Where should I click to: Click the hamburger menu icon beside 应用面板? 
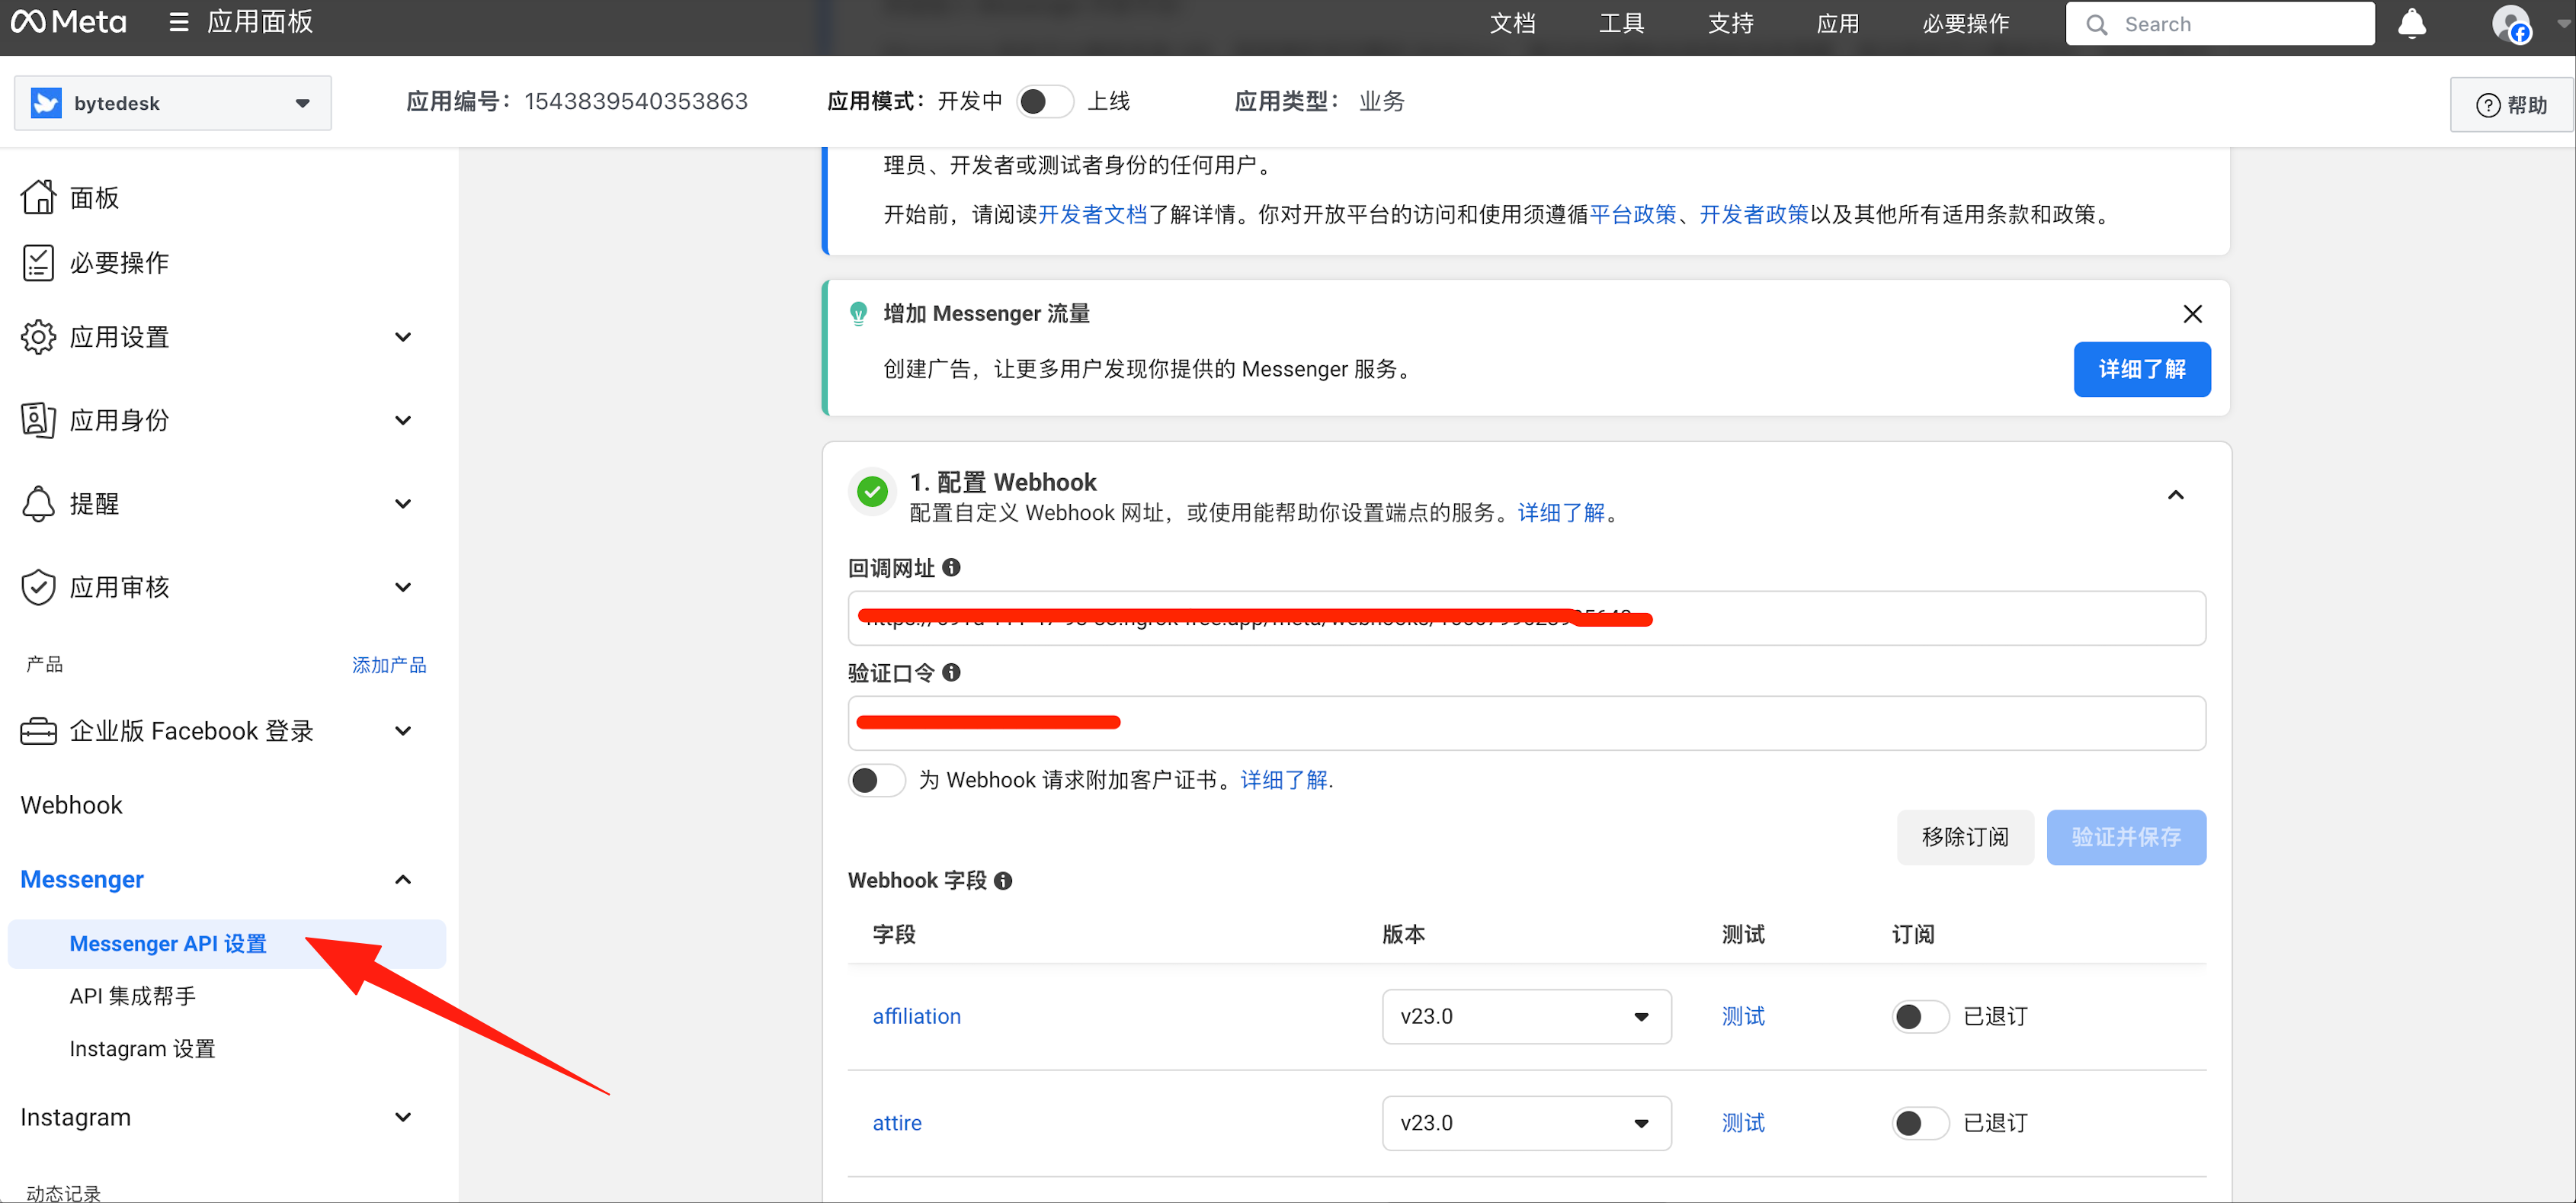pos(179,22)
